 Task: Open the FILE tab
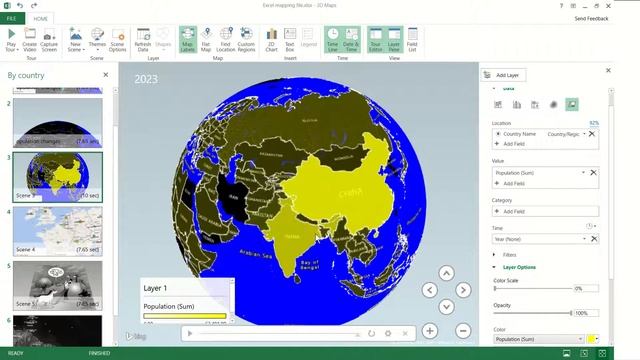point(12,18)
